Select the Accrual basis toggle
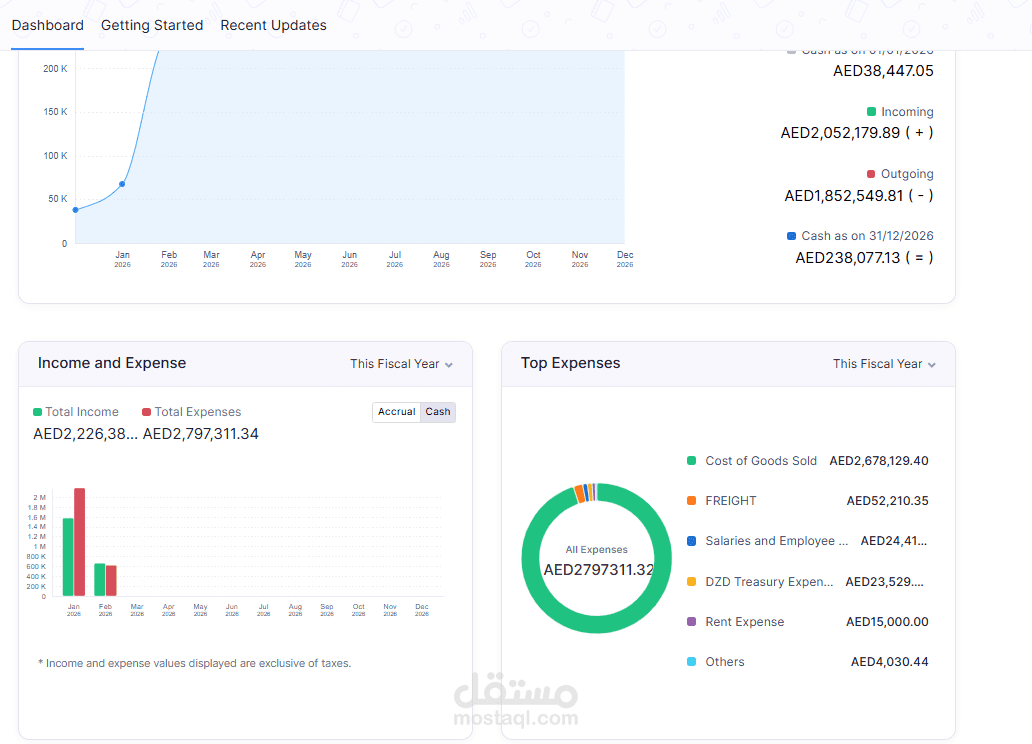1032x744 pixels. (396, 412)
